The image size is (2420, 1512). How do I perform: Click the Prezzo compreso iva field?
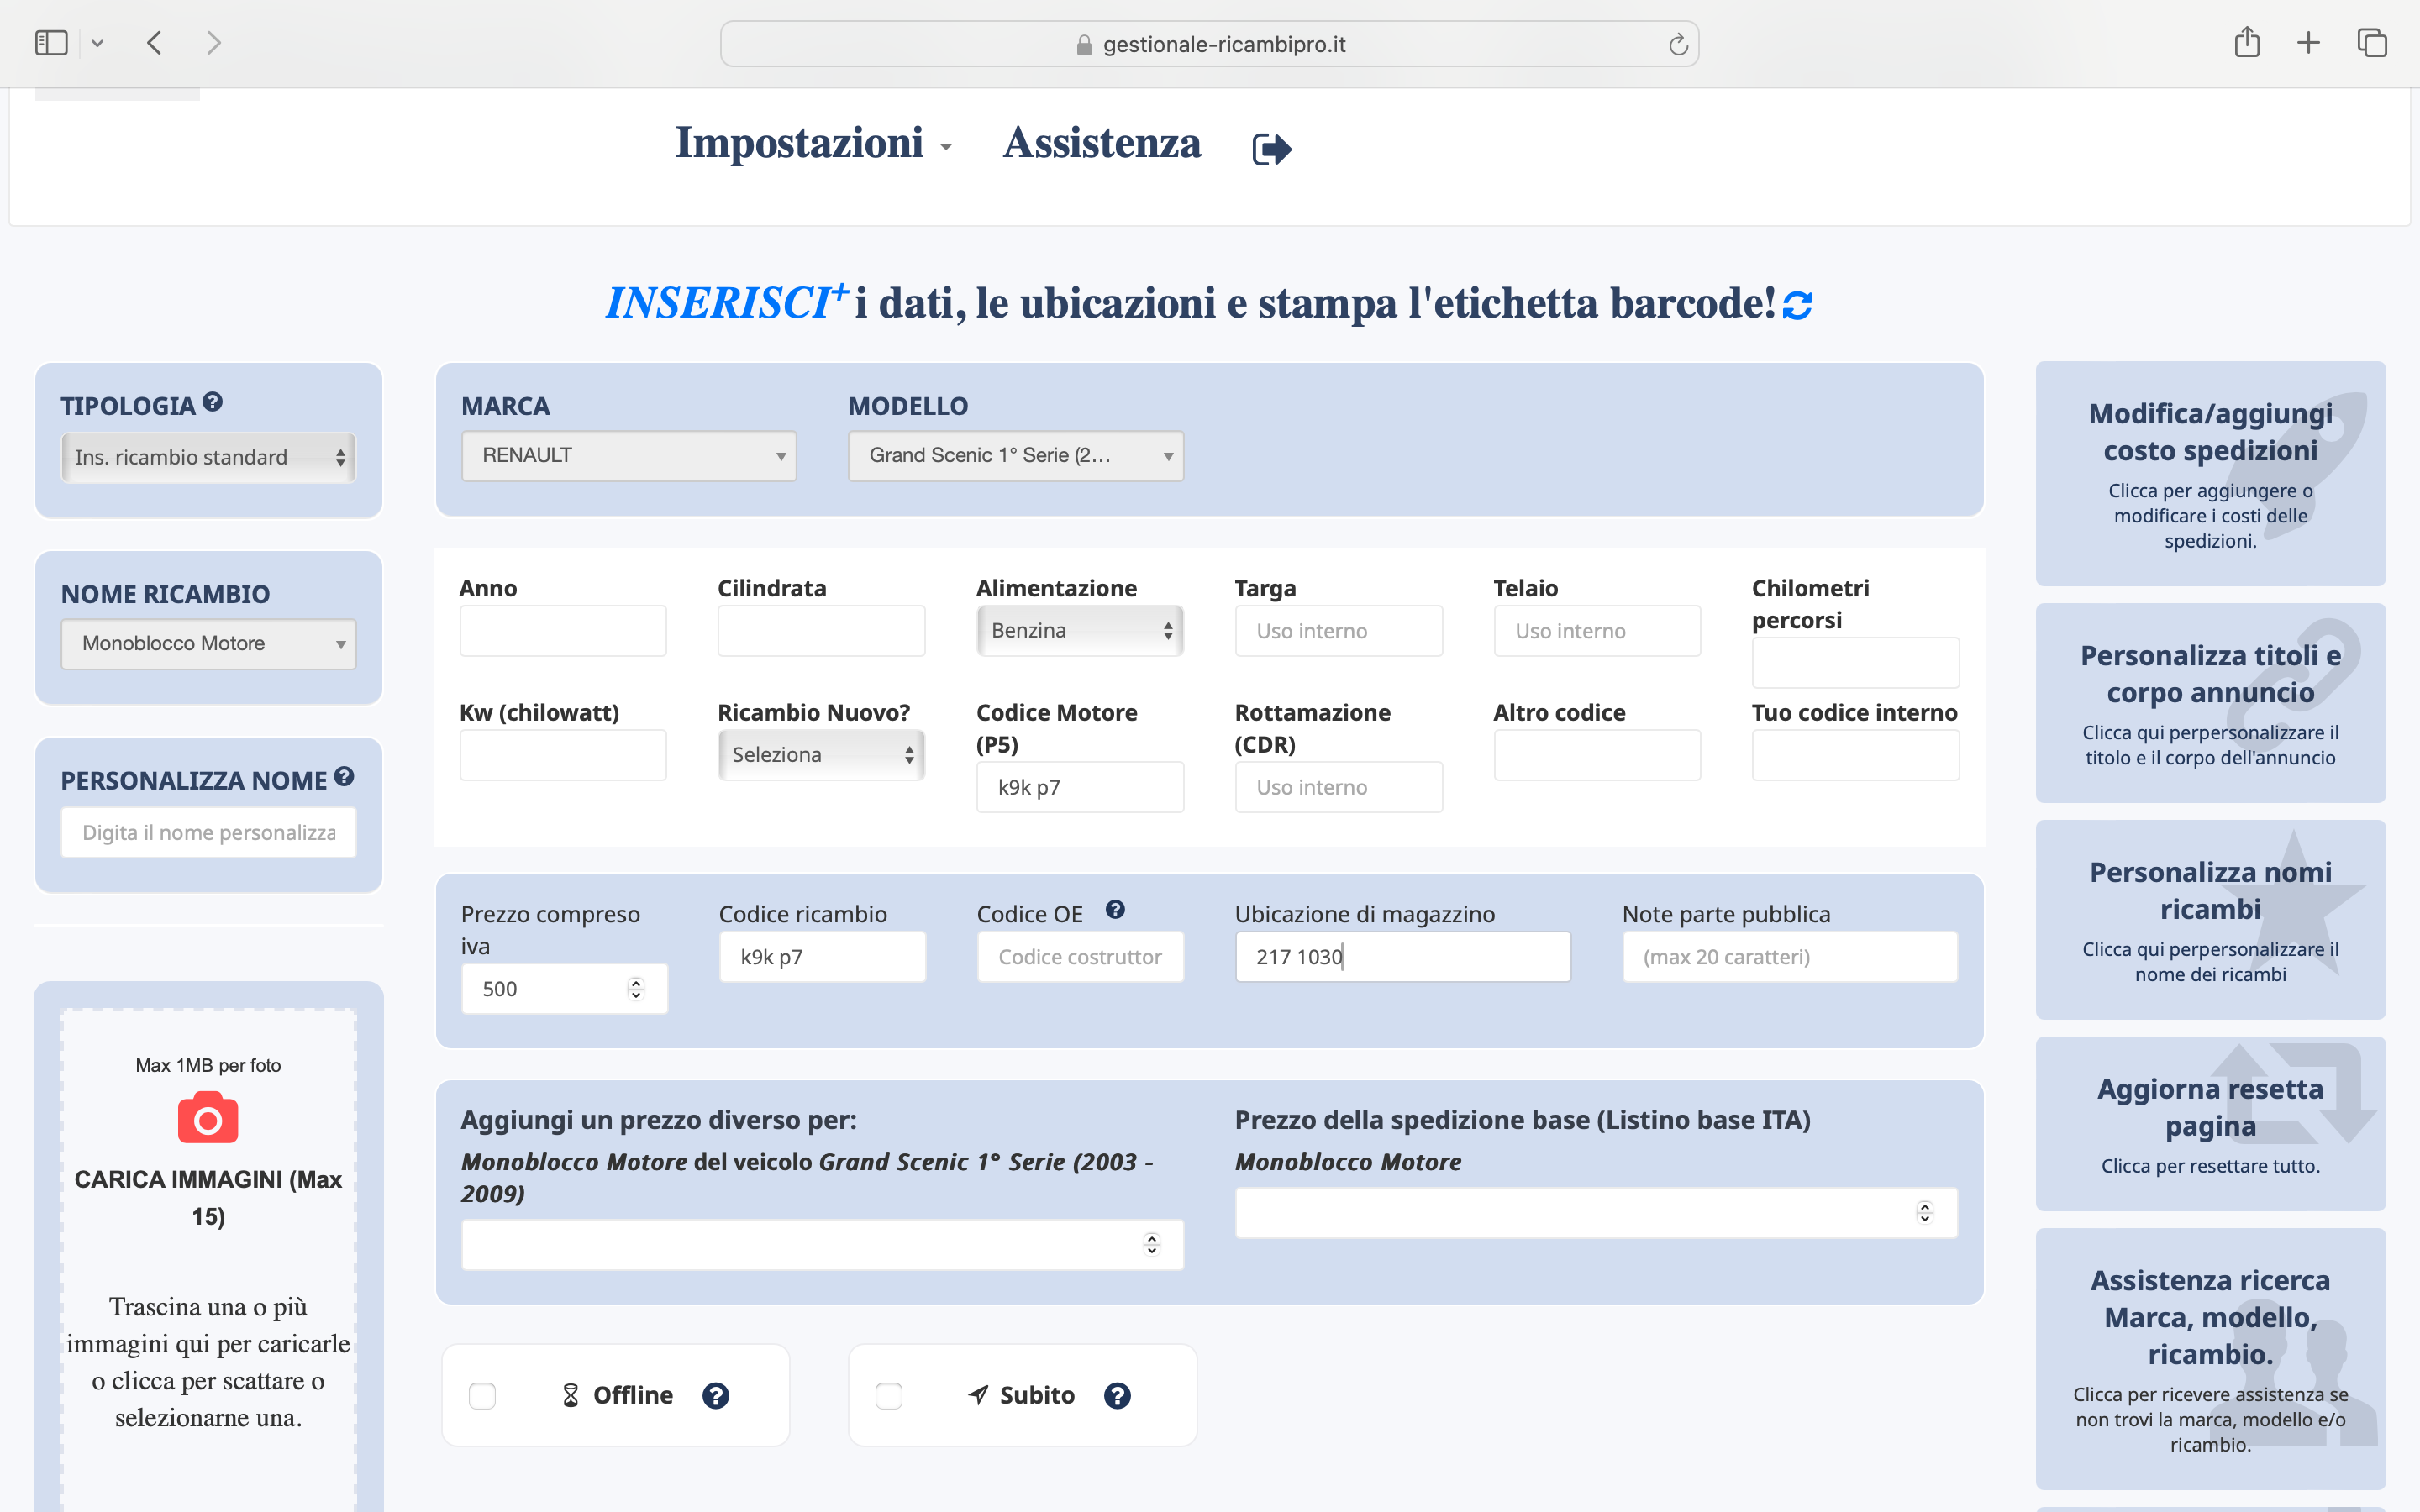coord(564,989)
